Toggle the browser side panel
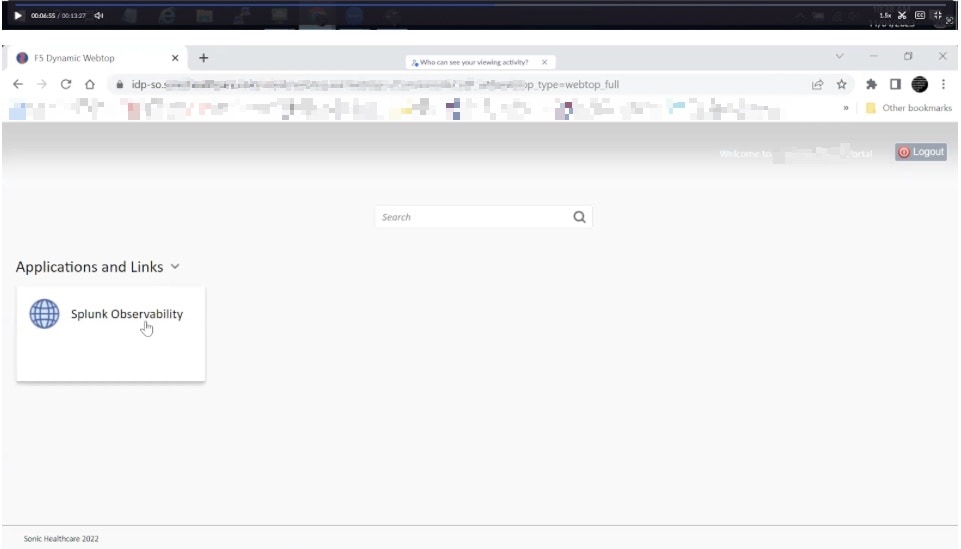The width and height of the screenshot is (961, 549). tap(895, 85)
